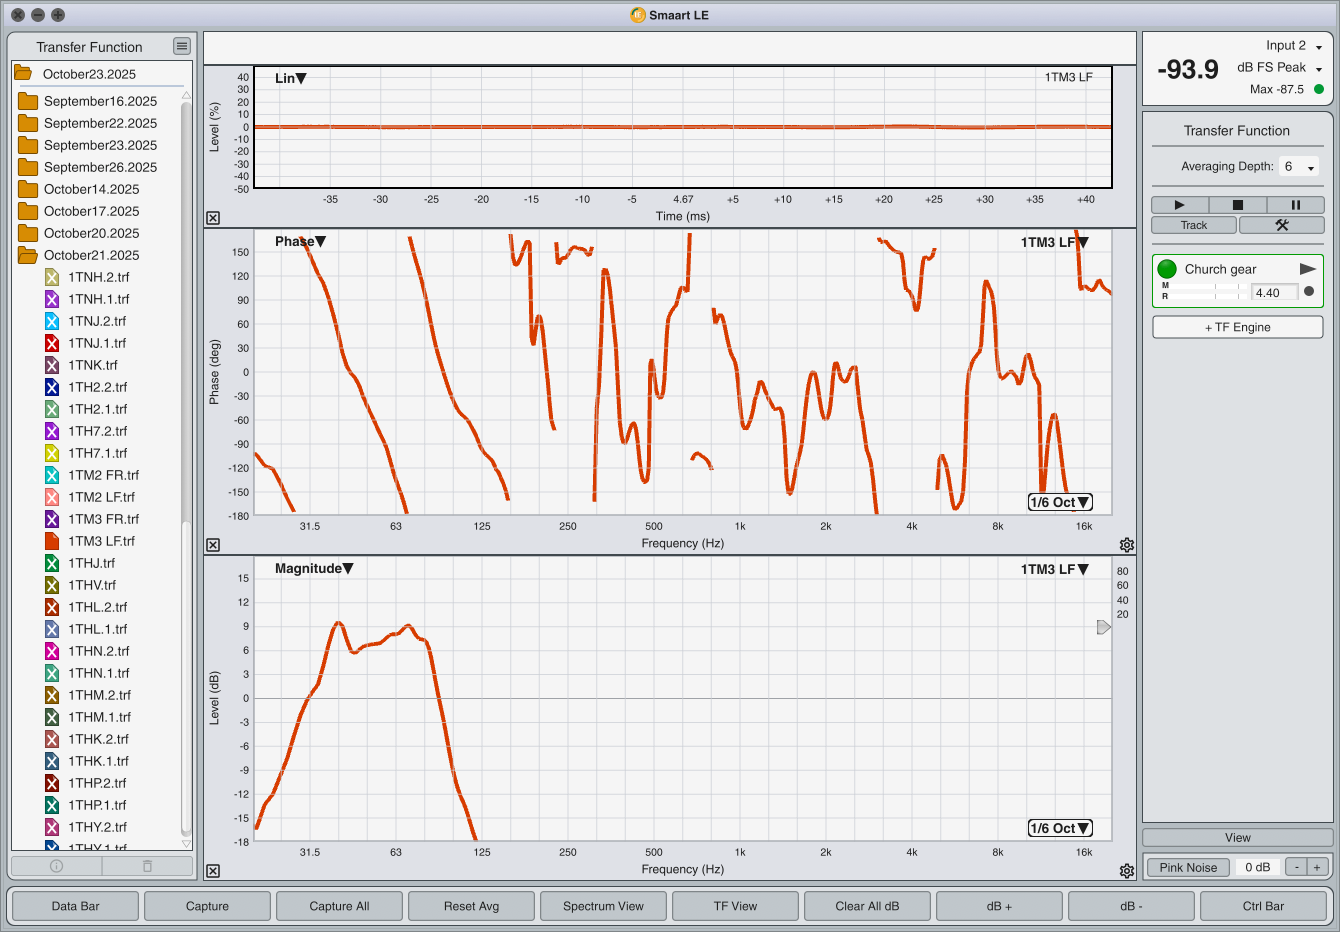Open the Averaging Depth dropdown
The image size is (1340, 932).
1300,167
